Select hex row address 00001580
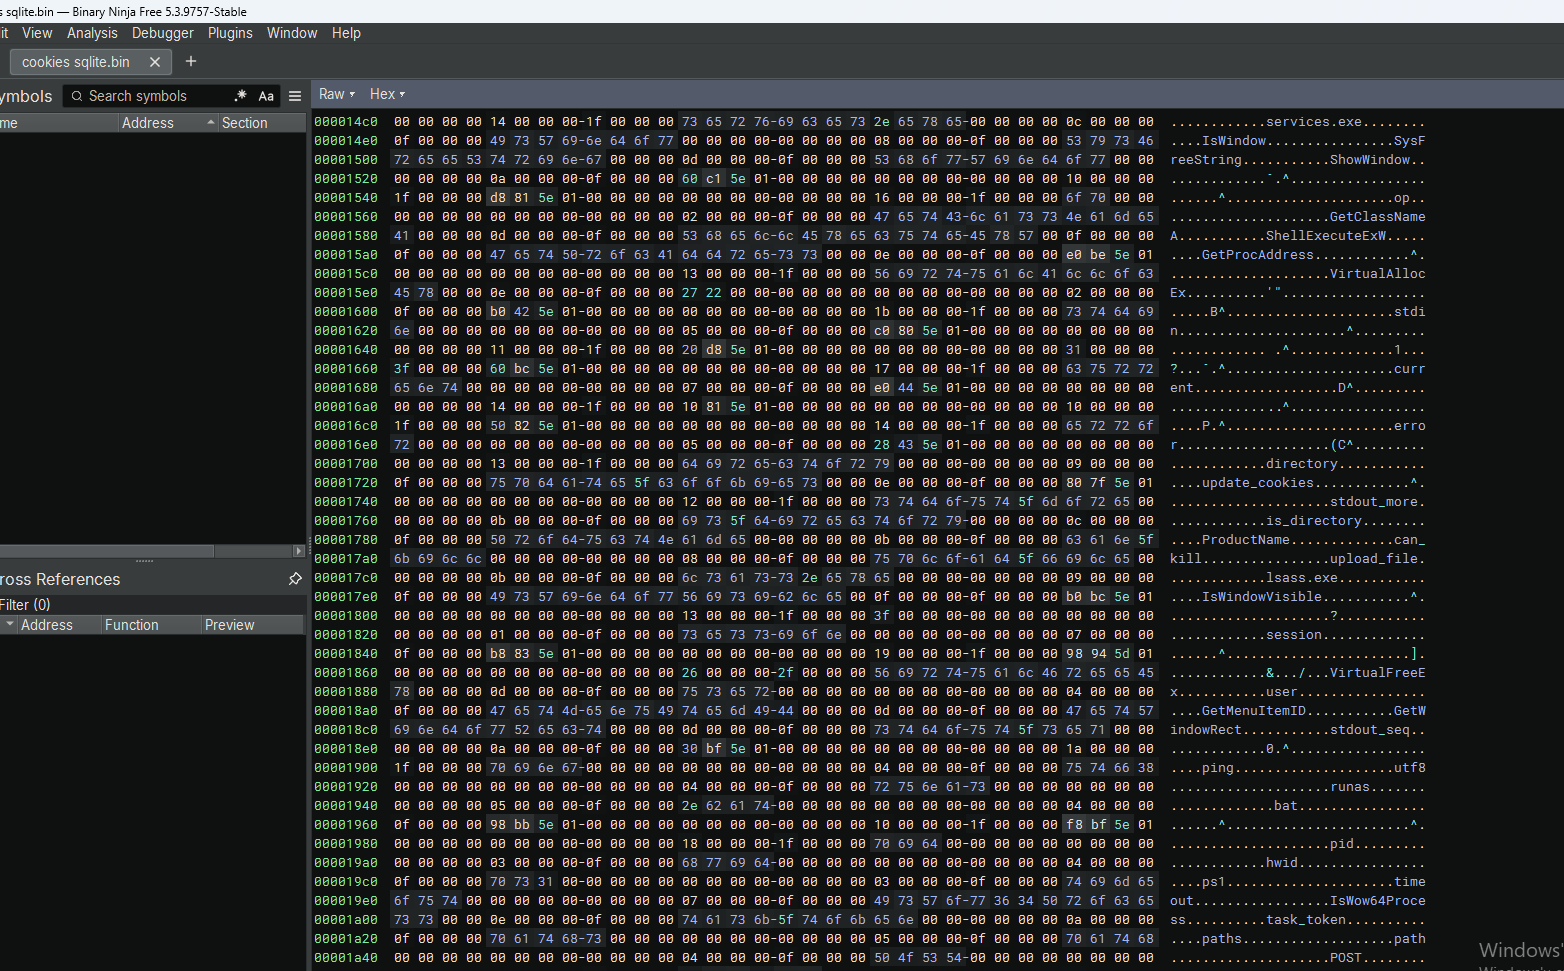1564x971 pixels. 346,236
